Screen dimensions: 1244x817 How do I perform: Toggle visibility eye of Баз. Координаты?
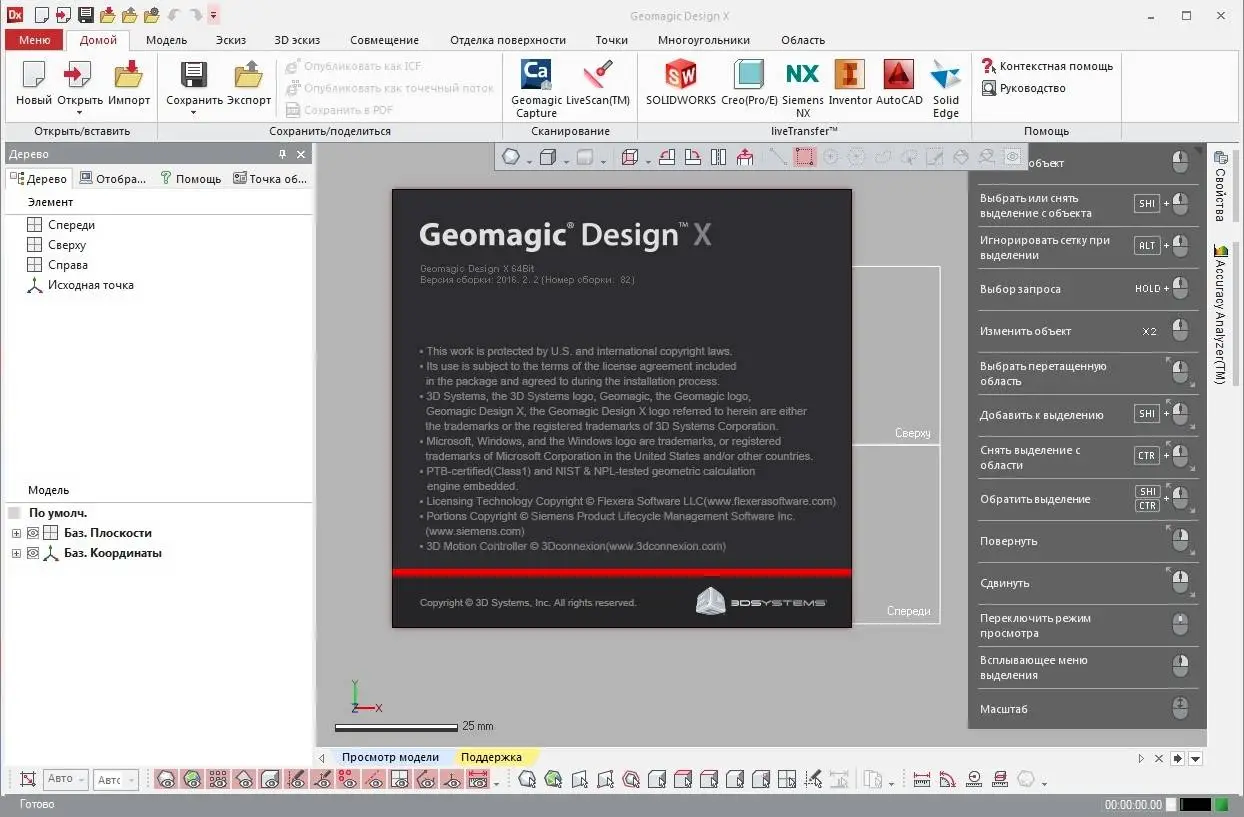[x=33, y=553]
